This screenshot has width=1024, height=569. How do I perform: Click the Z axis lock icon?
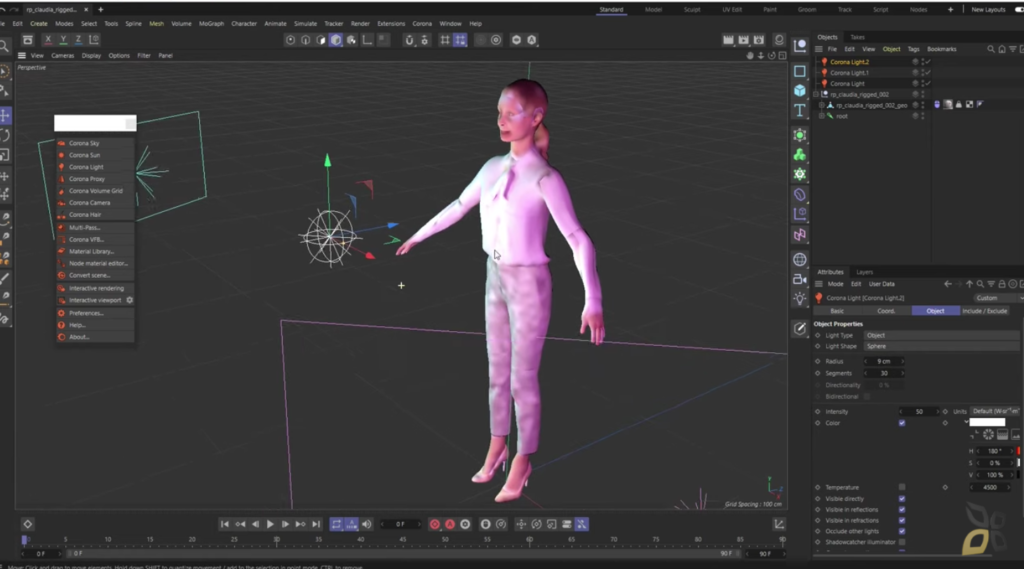[78, 40]
